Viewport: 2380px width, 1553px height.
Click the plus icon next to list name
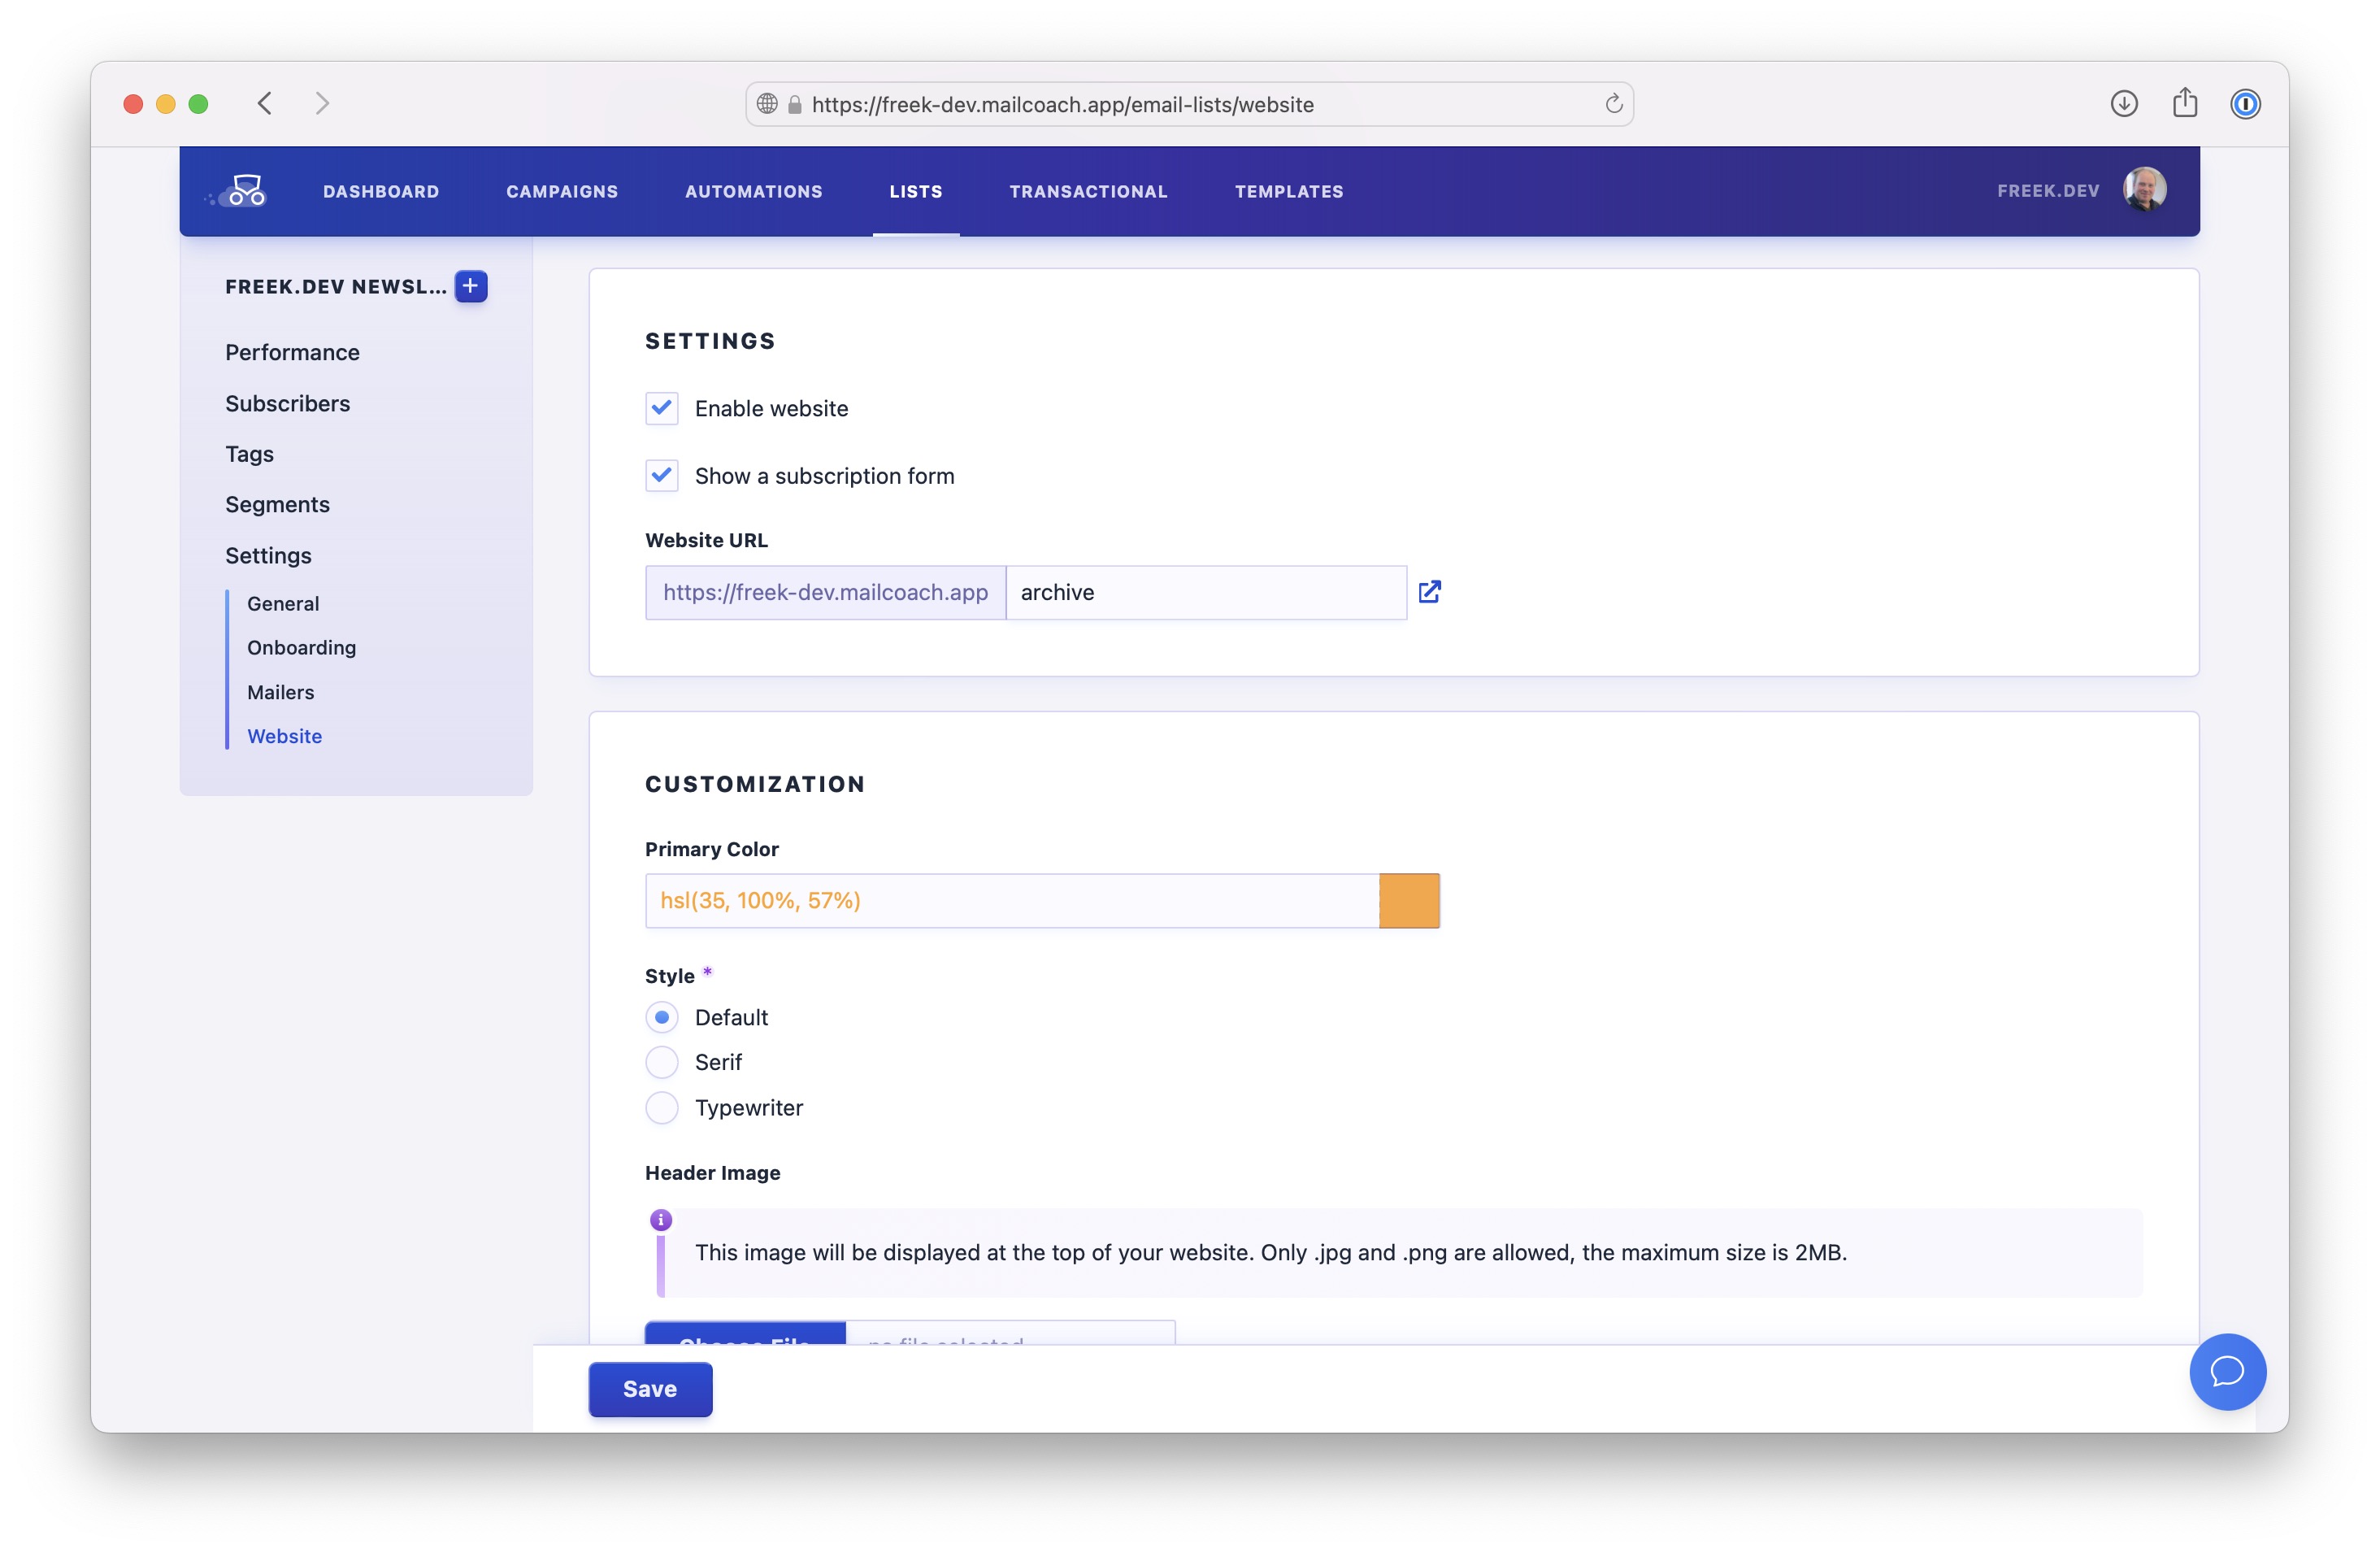tap(471, 286)
